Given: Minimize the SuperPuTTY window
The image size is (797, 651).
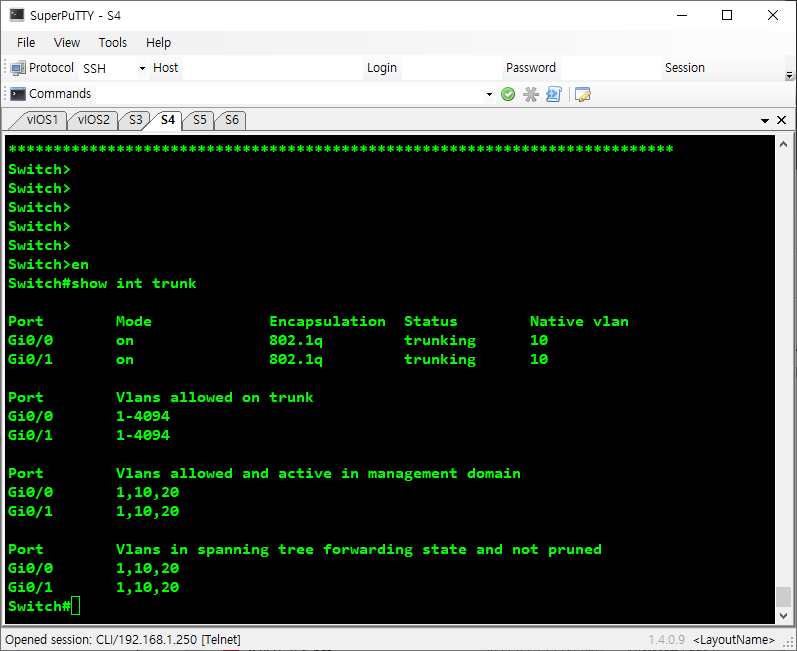Looking at the screenshot, I should tap(682, 15).
